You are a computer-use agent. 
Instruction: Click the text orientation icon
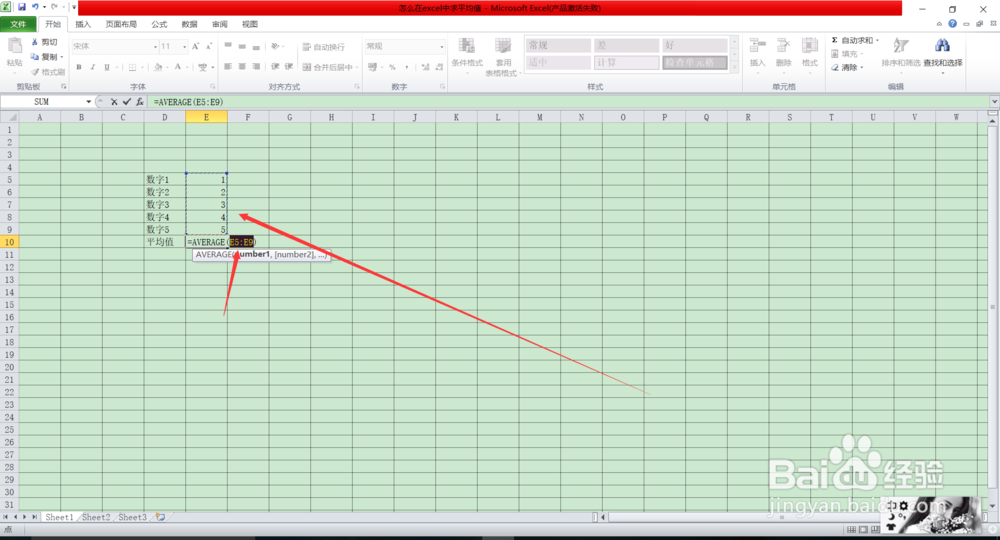click(x=276, y=46)
